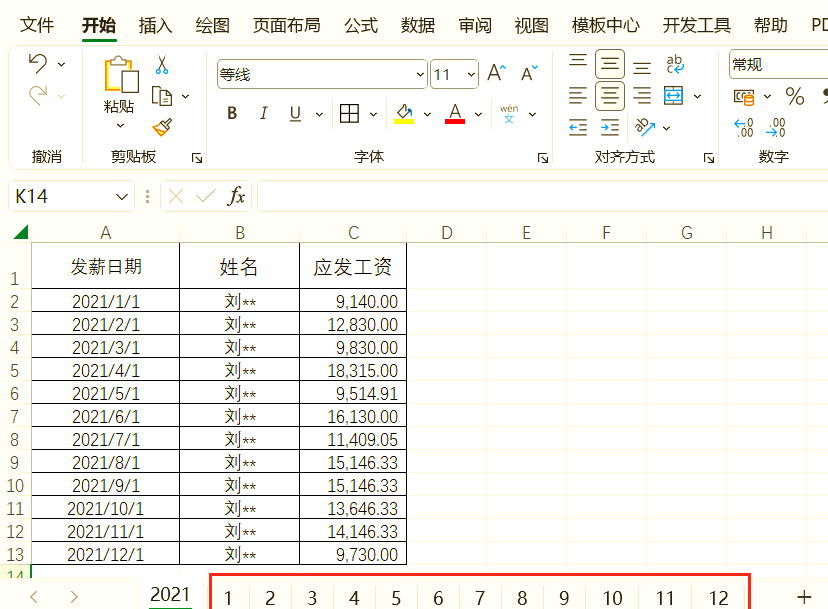Open Name Box dropdown K14
The height and width of the screenshot is (609, 828).
[x=121, y=197]
